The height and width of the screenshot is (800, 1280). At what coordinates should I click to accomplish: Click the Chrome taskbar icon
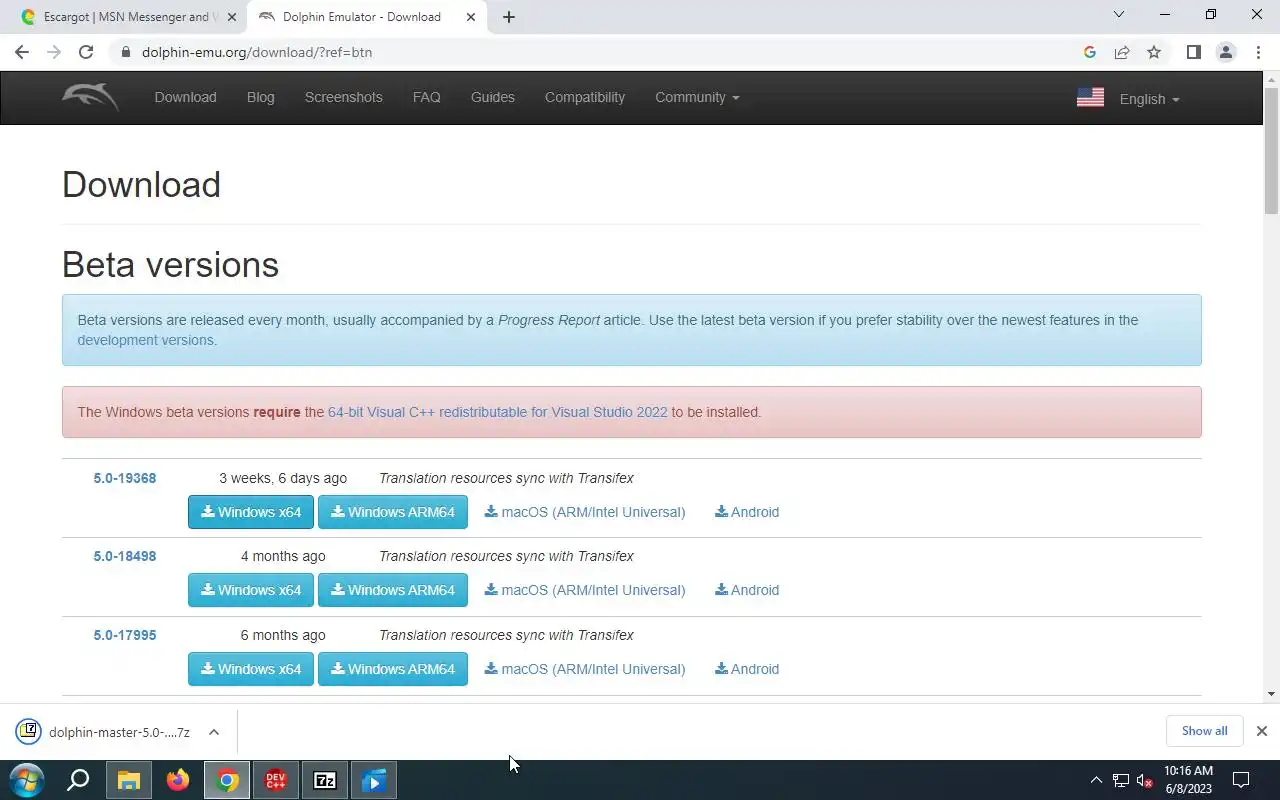pyautogui.click(x=228, y=780)
